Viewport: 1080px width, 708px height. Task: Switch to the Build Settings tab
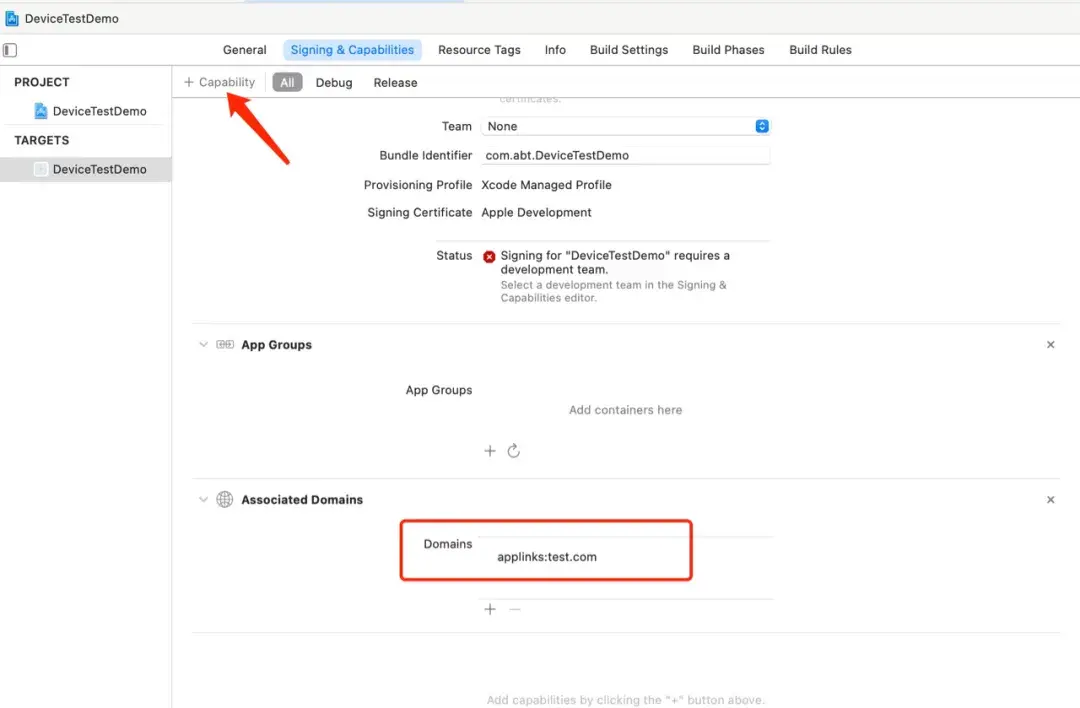pos(629,50)
